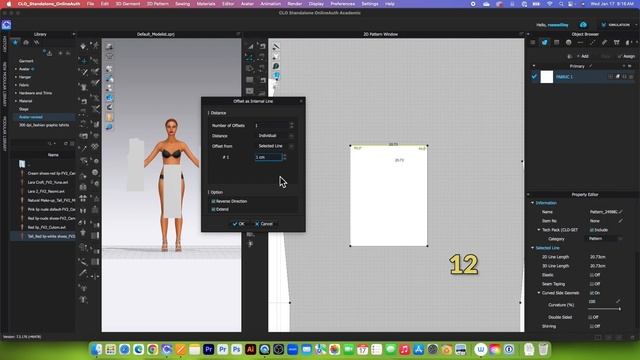Open the Materials menu
The height and width of the screenshot is (360, 640).
click(x=206, y=4)
